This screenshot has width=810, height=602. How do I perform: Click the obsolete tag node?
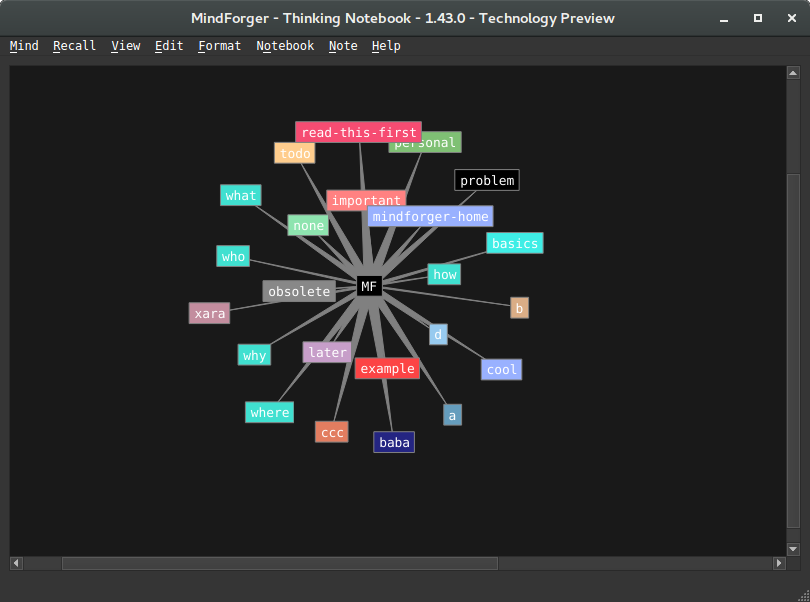point(298,292)
